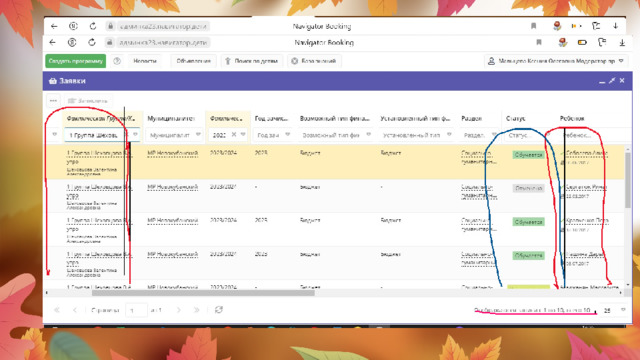Go back in the lower browser bar
640x360 pixels.
[53, 42]
